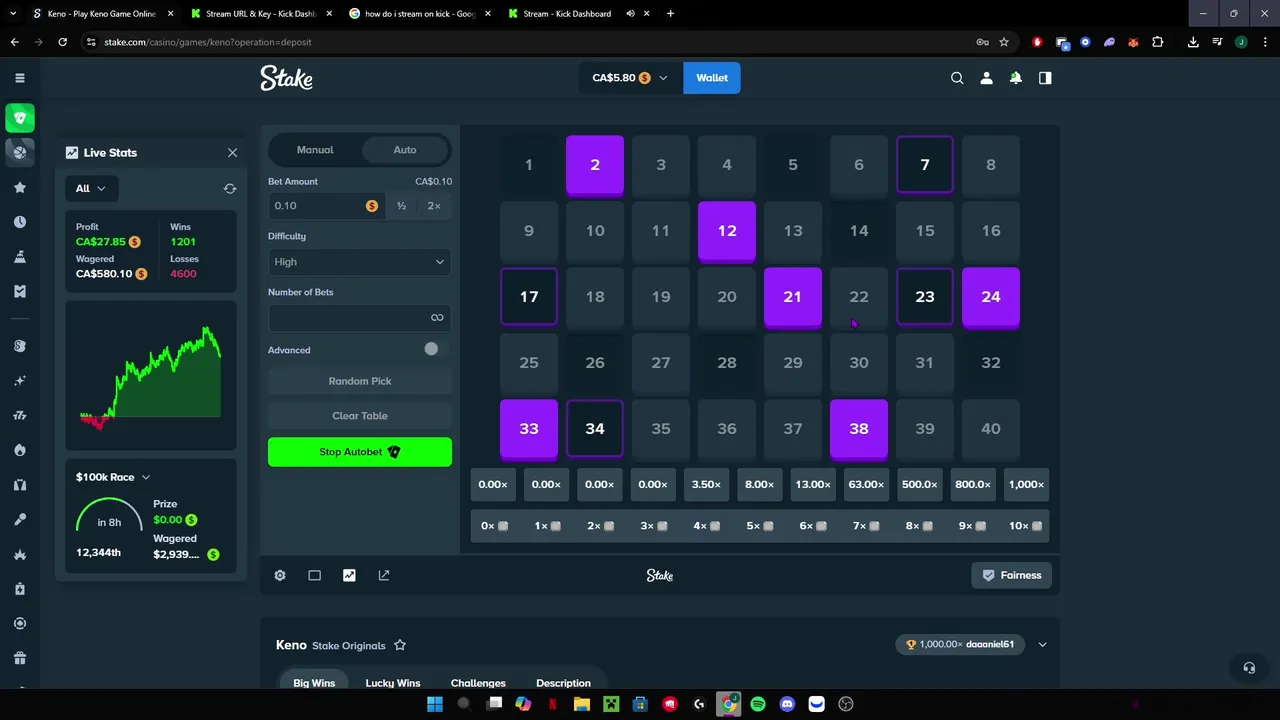Switch to Stream URL & Key browser tab

click(260, 14)
